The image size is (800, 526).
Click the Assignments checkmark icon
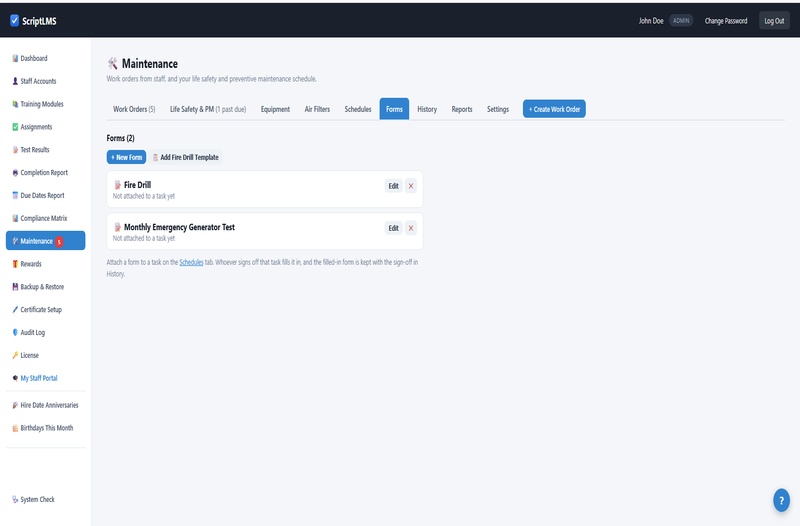pyautogui.click(x=15, y=127)
